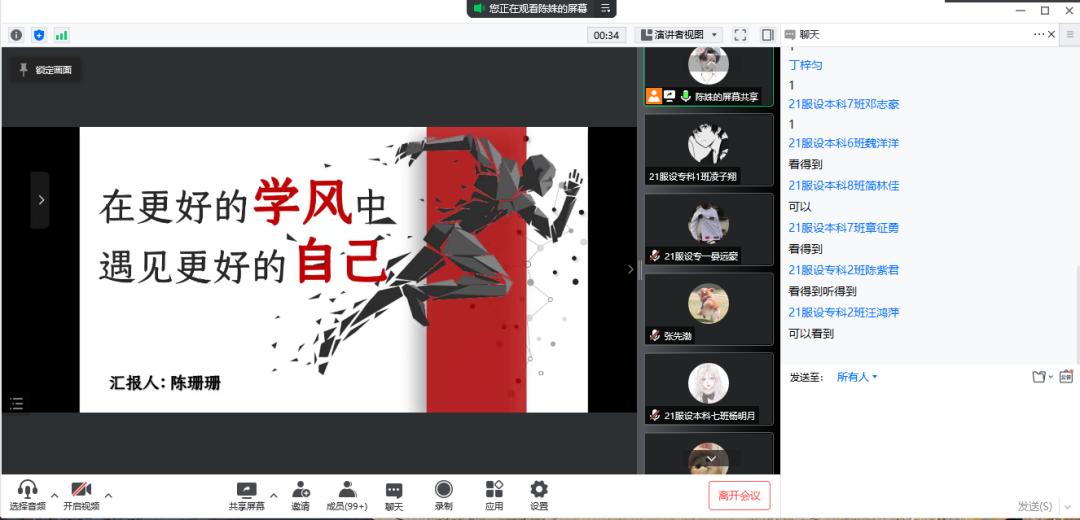Click 21服设专科1班凌子翔 participant video tile
The image size is (1080, 520).
point(708,150)
